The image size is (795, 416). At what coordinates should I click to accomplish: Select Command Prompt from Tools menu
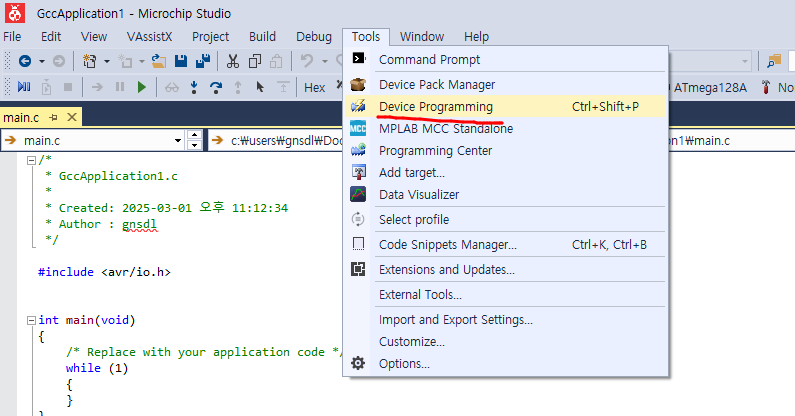[x=505, y=60]
